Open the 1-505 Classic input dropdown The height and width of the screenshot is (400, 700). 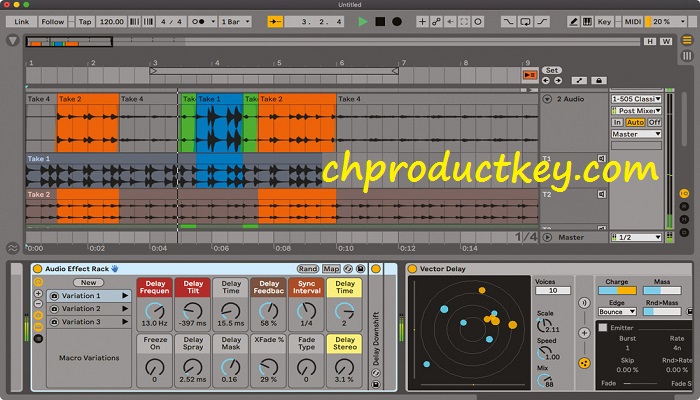point(636,99)
